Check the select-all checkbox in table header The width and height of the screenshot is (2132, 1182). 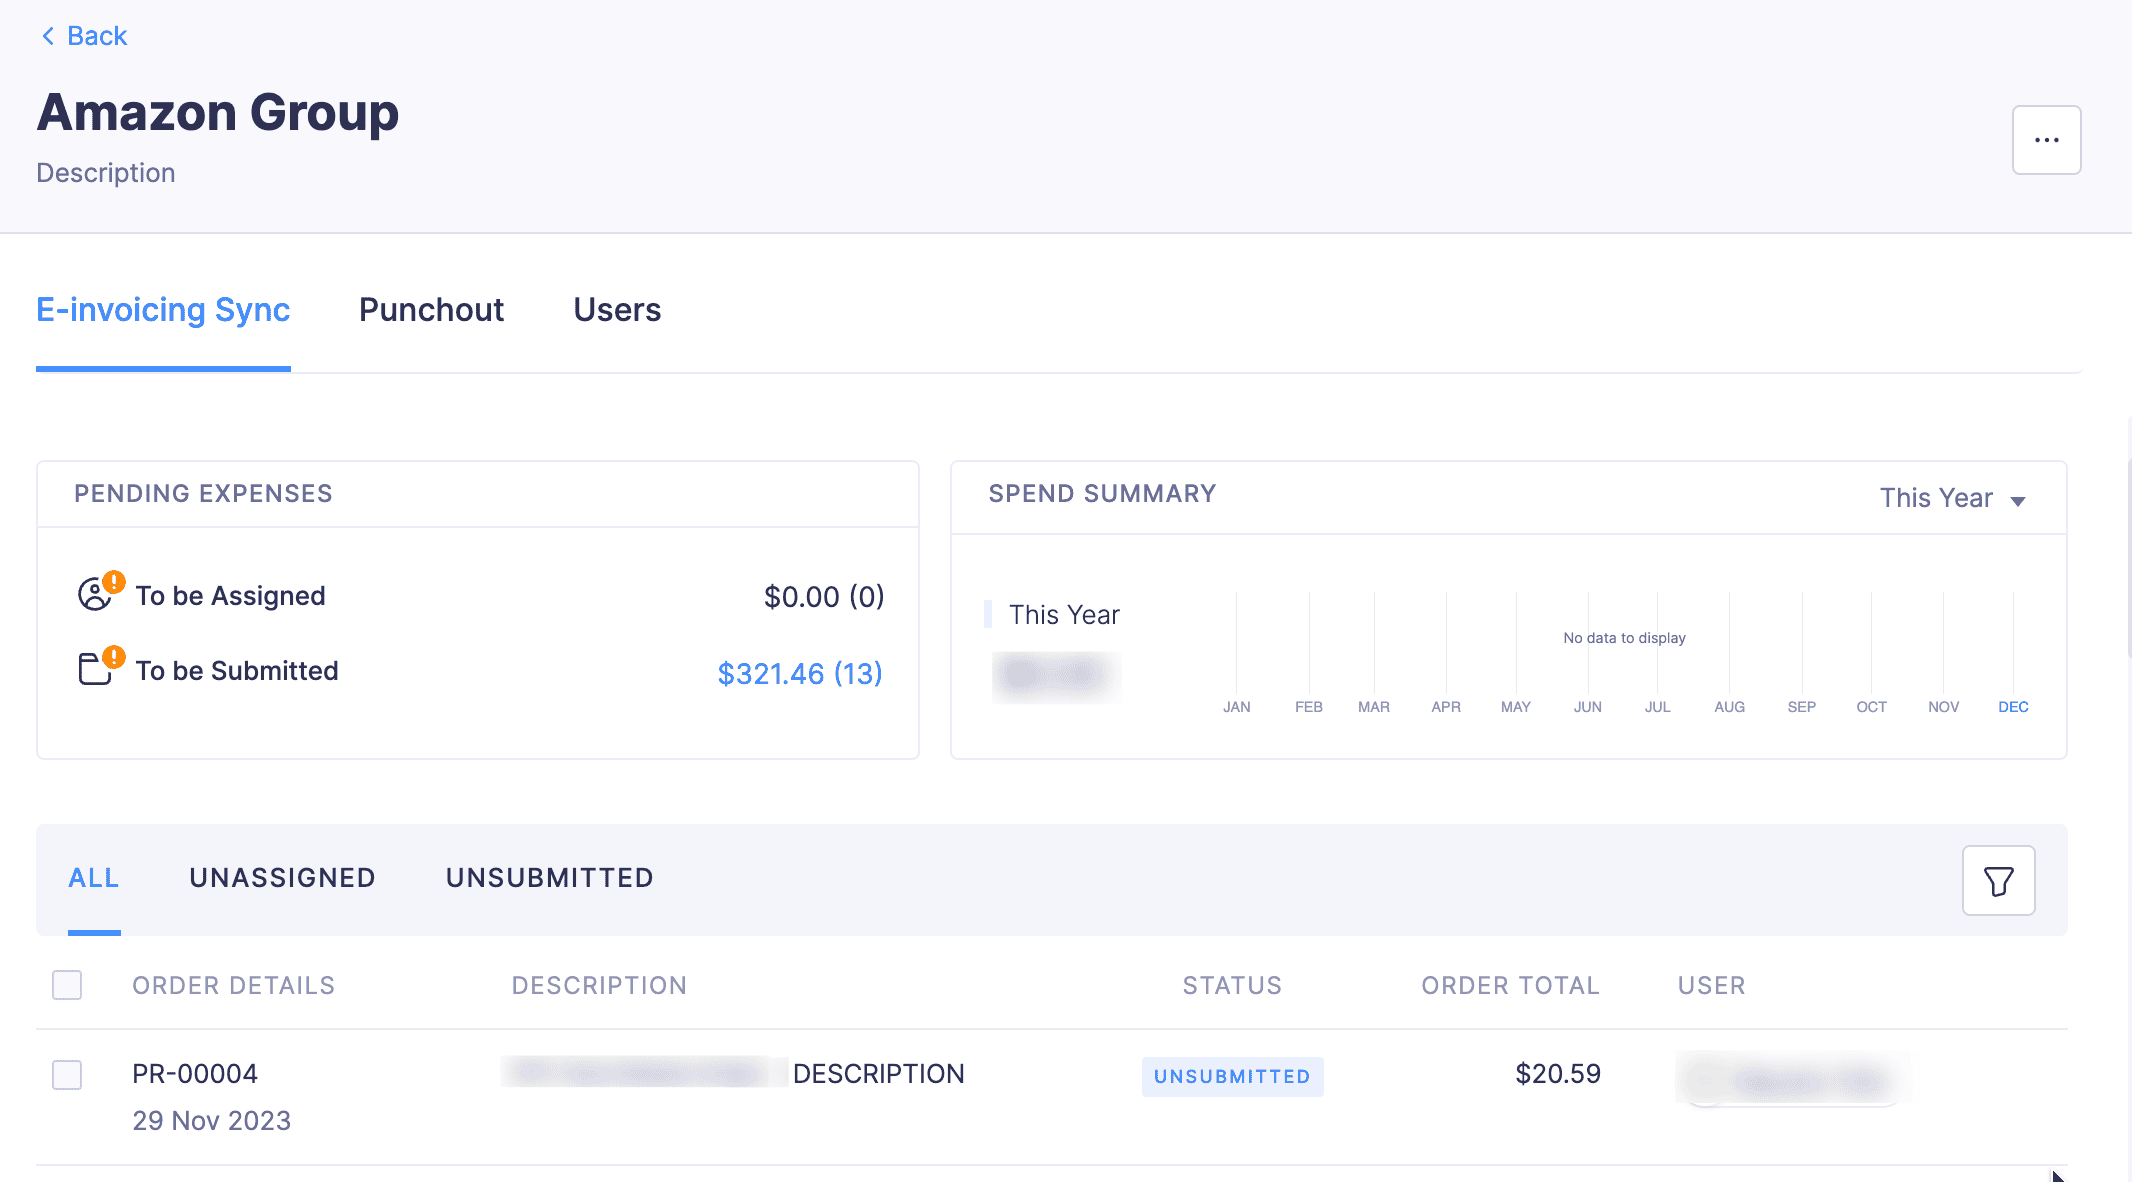(66, 985)
